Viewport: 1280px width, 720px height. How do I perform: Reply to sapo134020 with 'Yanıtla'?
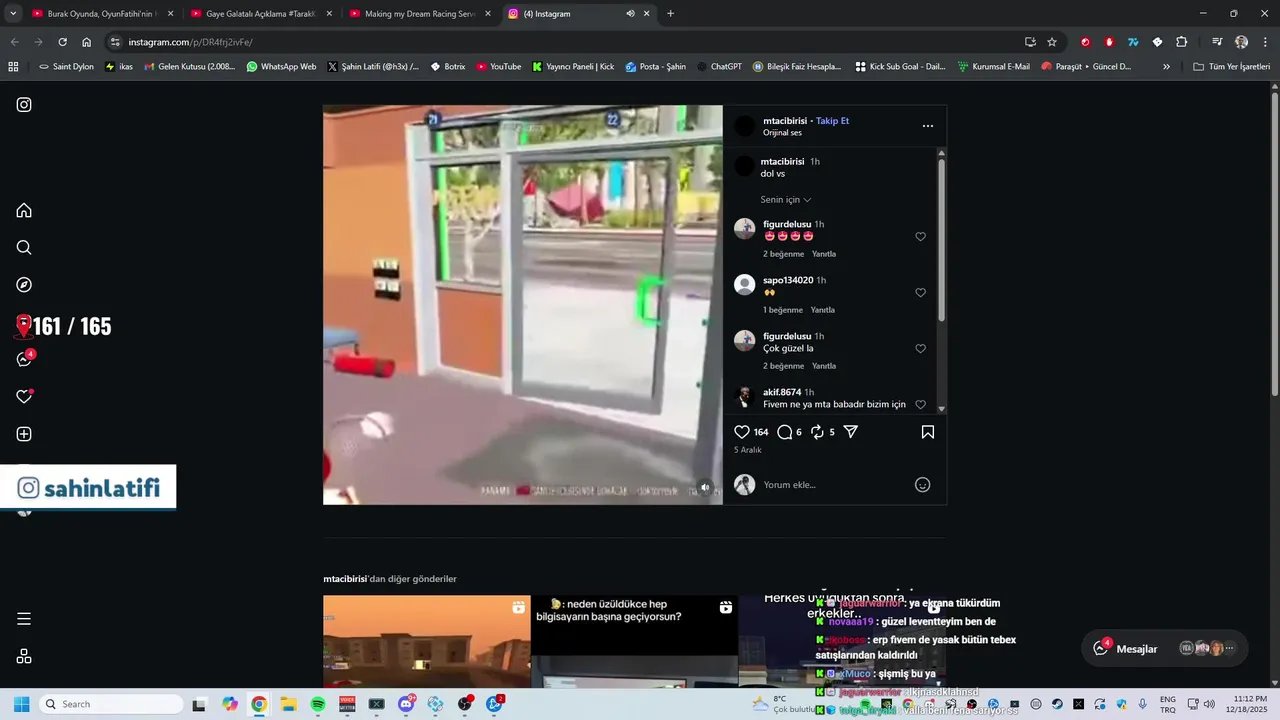coord(822,310)
